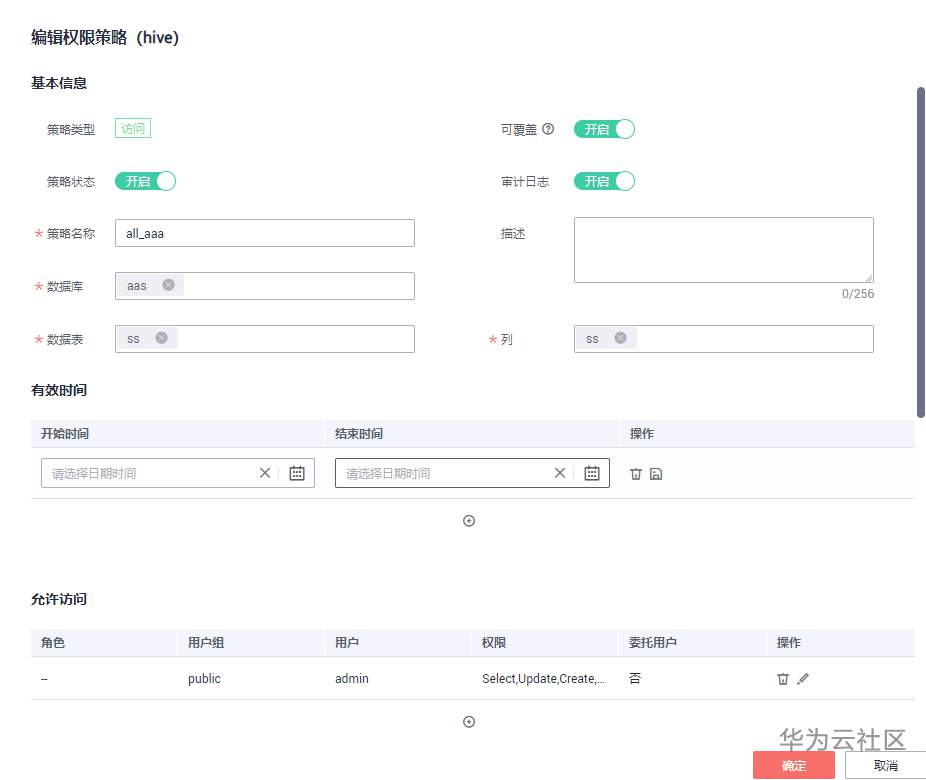Click the 取消 cancel button

click(884, 765)
